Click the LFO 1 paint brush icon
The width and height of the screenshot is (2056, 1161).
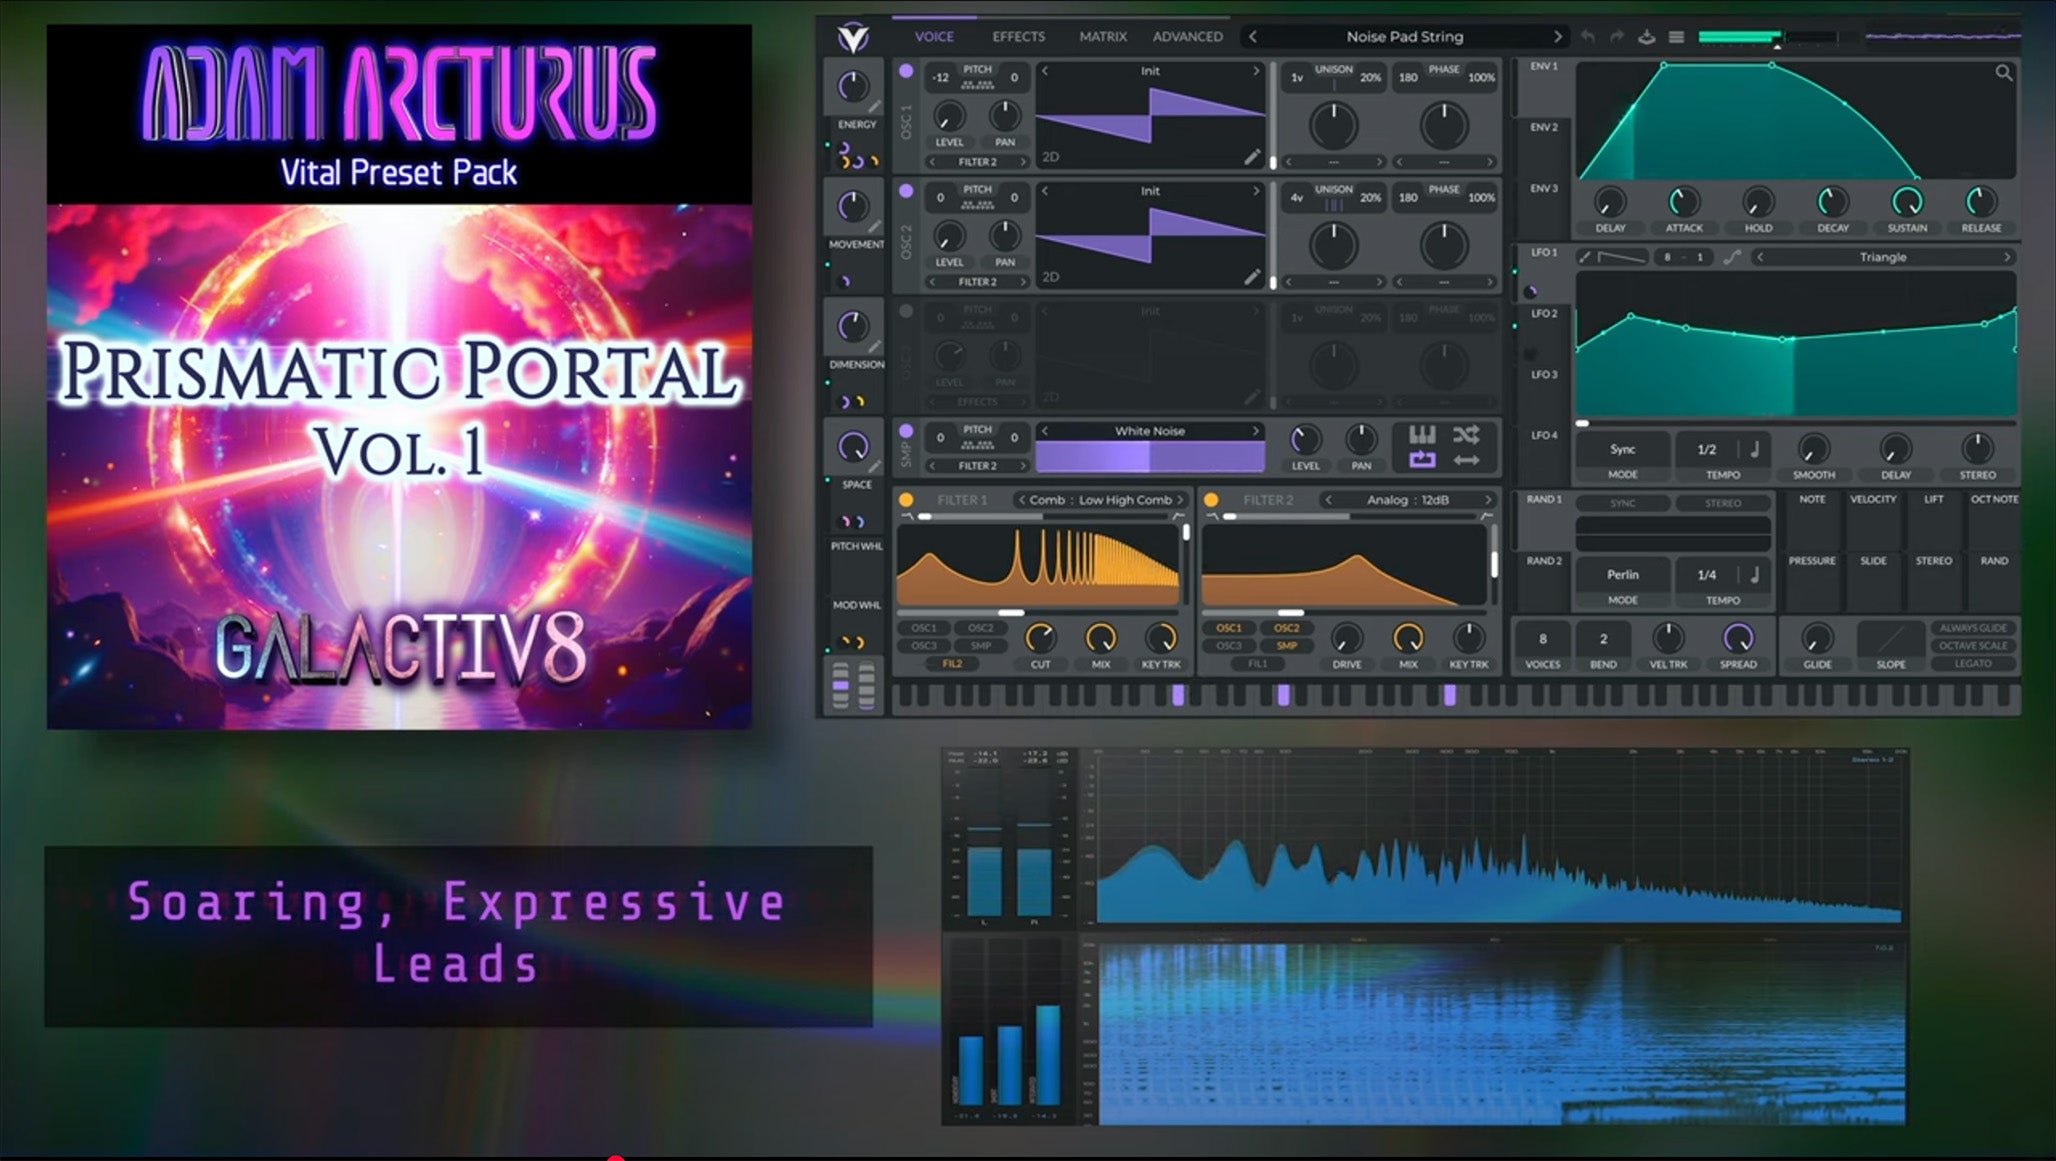[1585, 257]
